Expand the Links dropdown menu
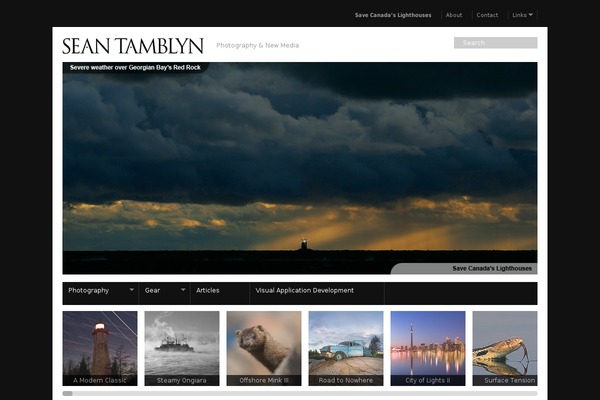This screenshot has height=400, width=600. [522, 15]
